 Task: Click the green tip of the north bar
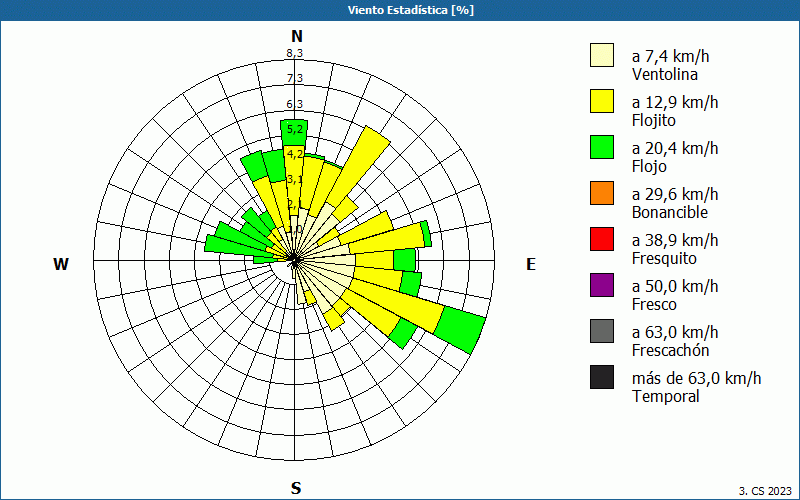pyautogui.click(x=294, y=134)
